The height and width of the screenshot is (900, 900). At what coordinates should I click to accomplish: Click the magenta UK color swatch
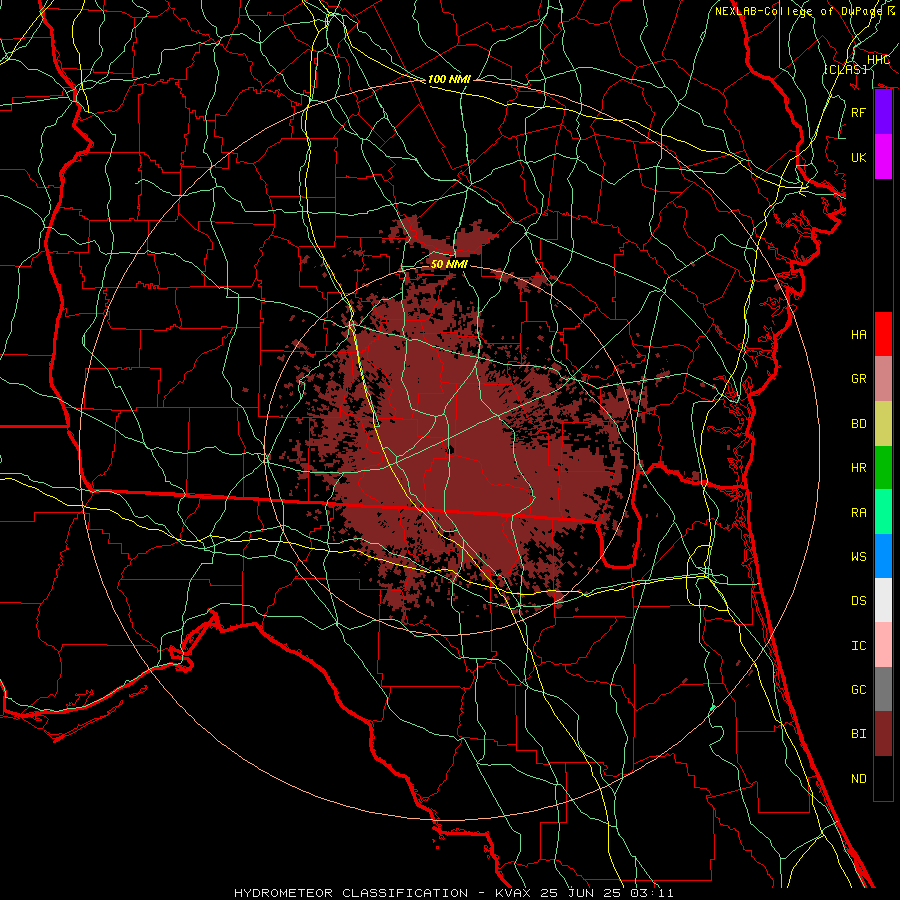click(883, 157)
